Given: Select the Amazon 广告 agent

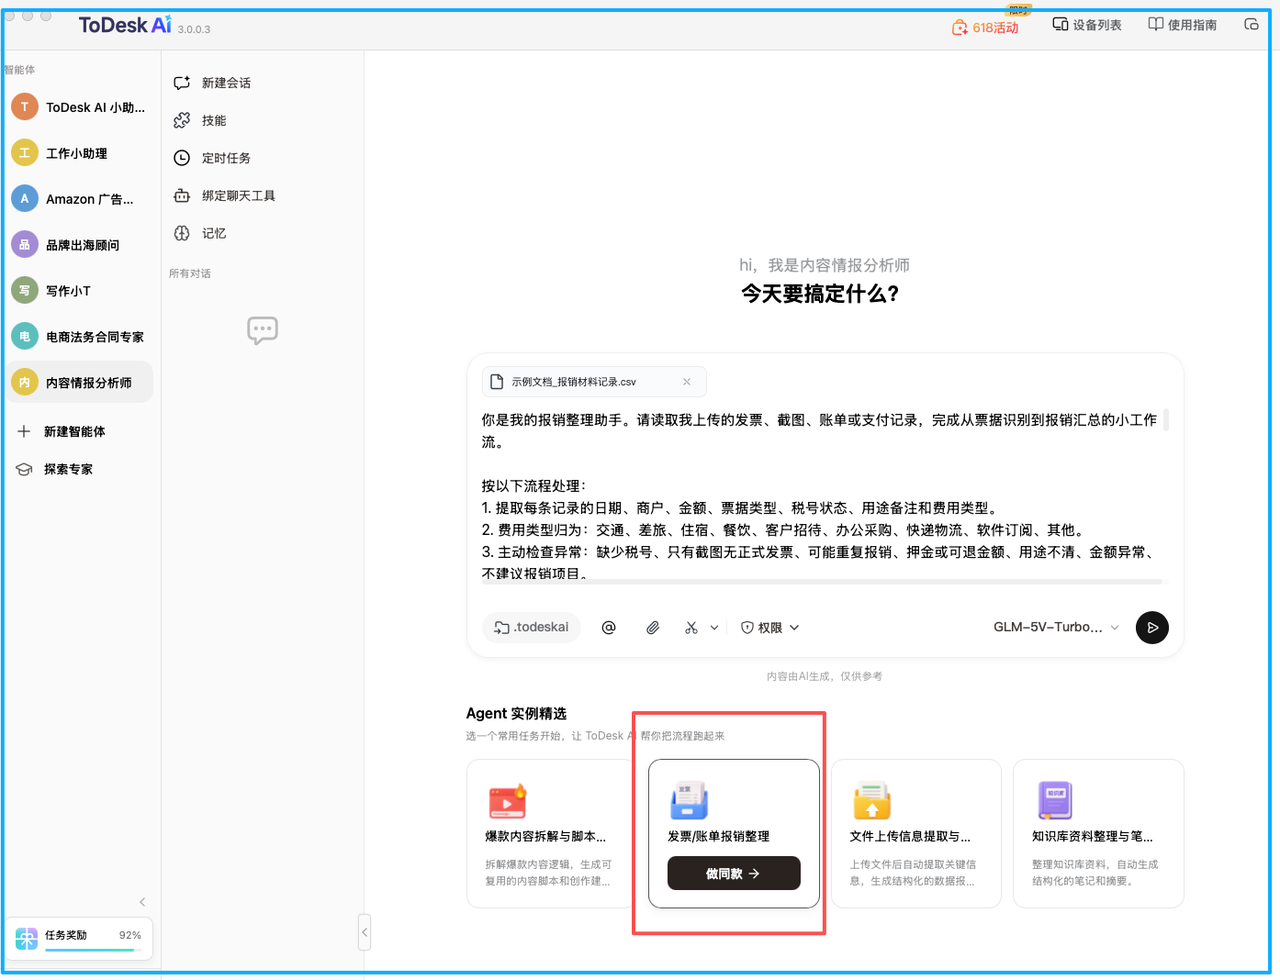Looking at the screenshot, I should [x=80, y=199].
